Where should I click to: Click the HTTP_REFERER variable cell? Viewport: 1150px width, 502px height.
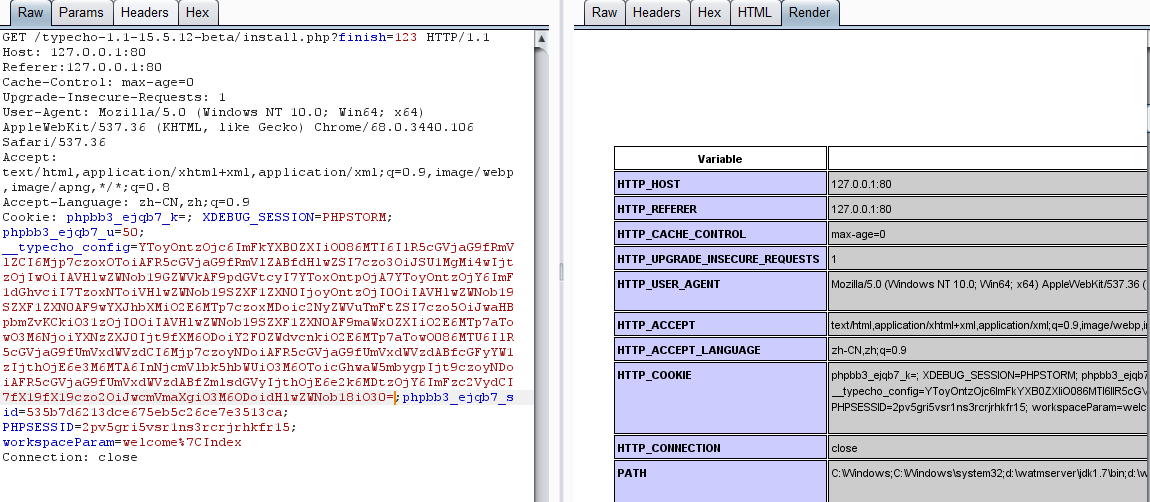(719, 208)
